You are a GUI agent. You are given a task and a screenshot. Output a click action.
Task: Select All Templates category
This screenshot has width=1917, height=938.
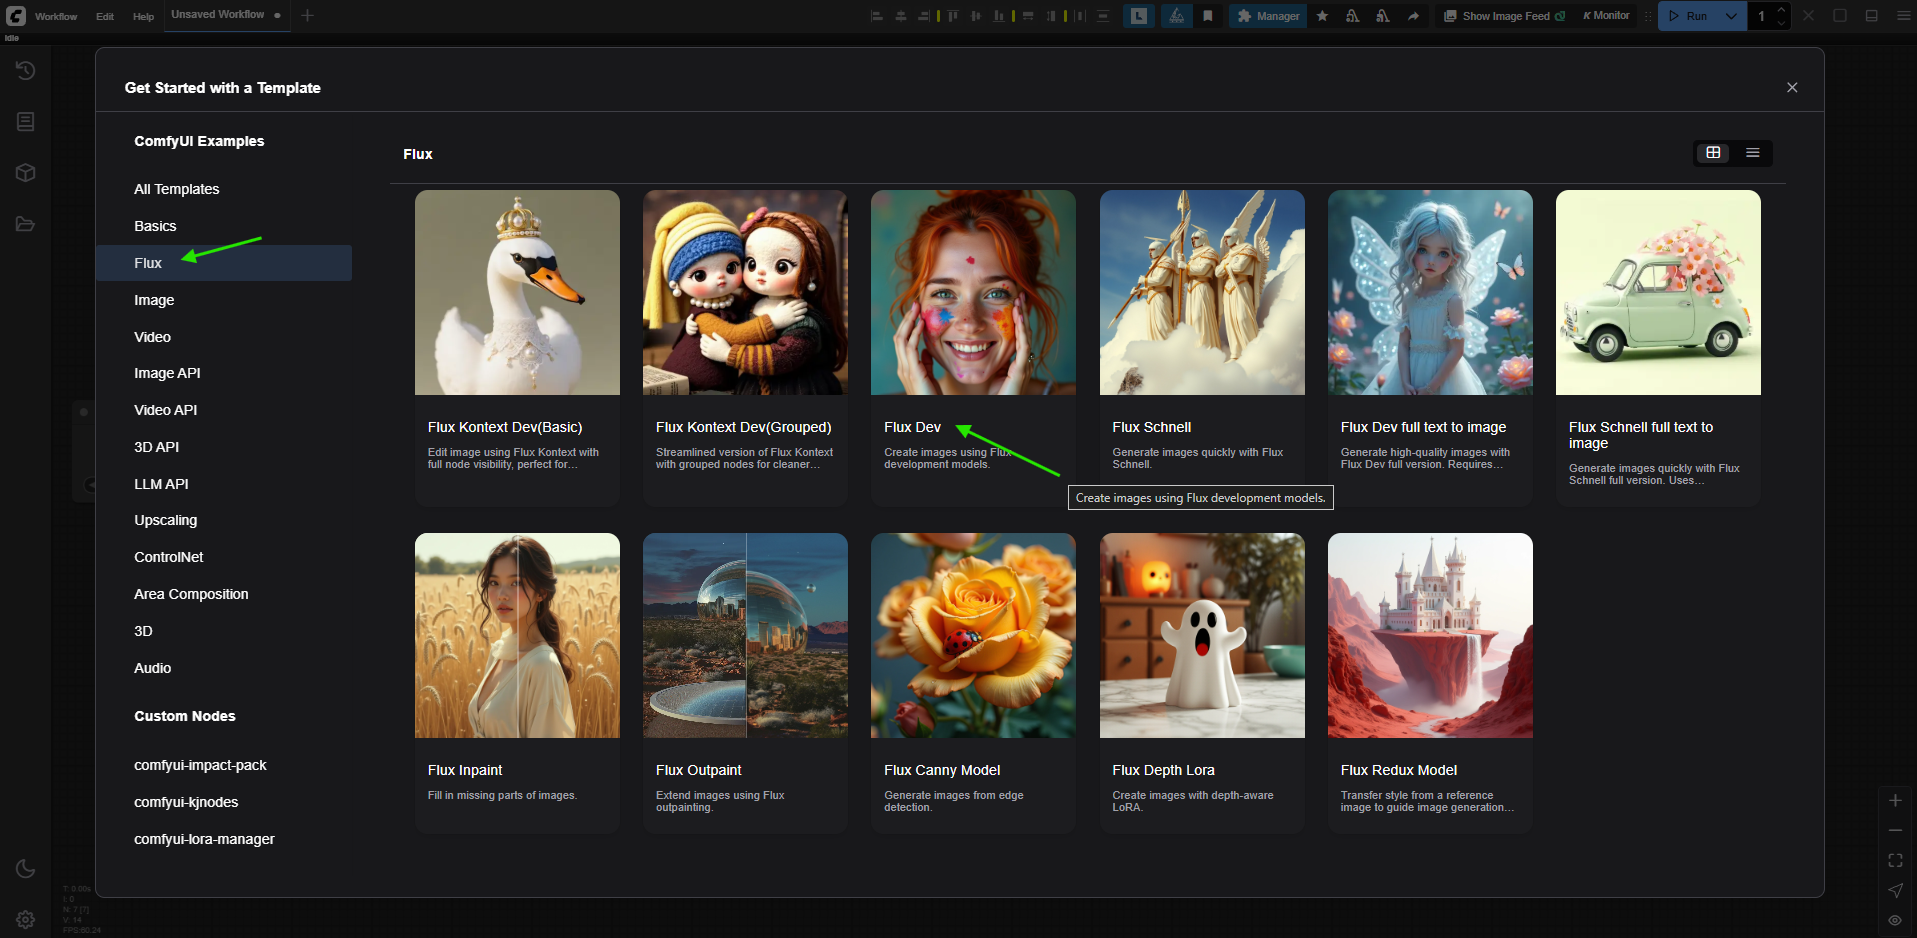pos(224,189)
